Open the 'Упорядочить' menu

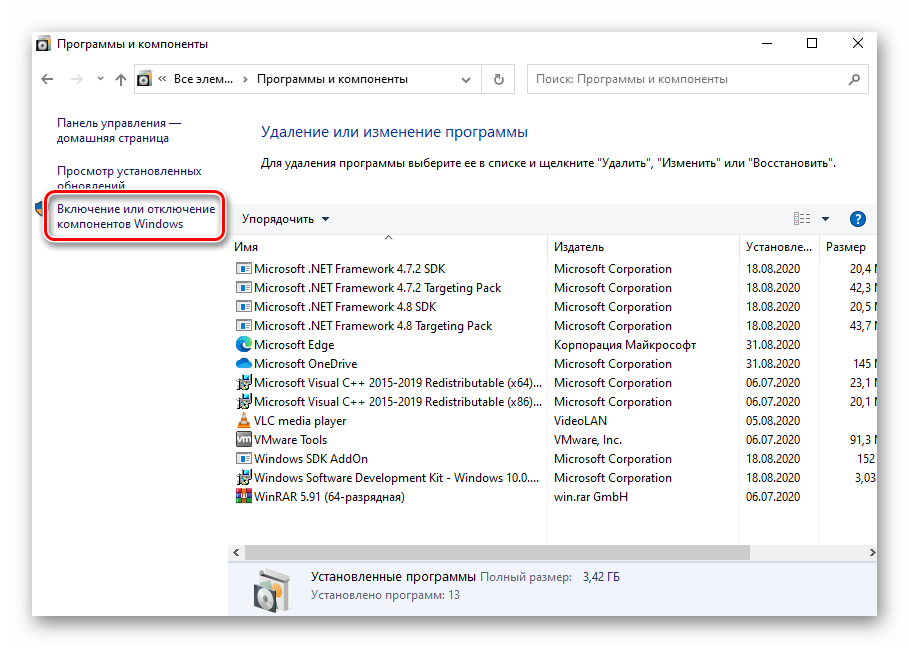[285, 219]
